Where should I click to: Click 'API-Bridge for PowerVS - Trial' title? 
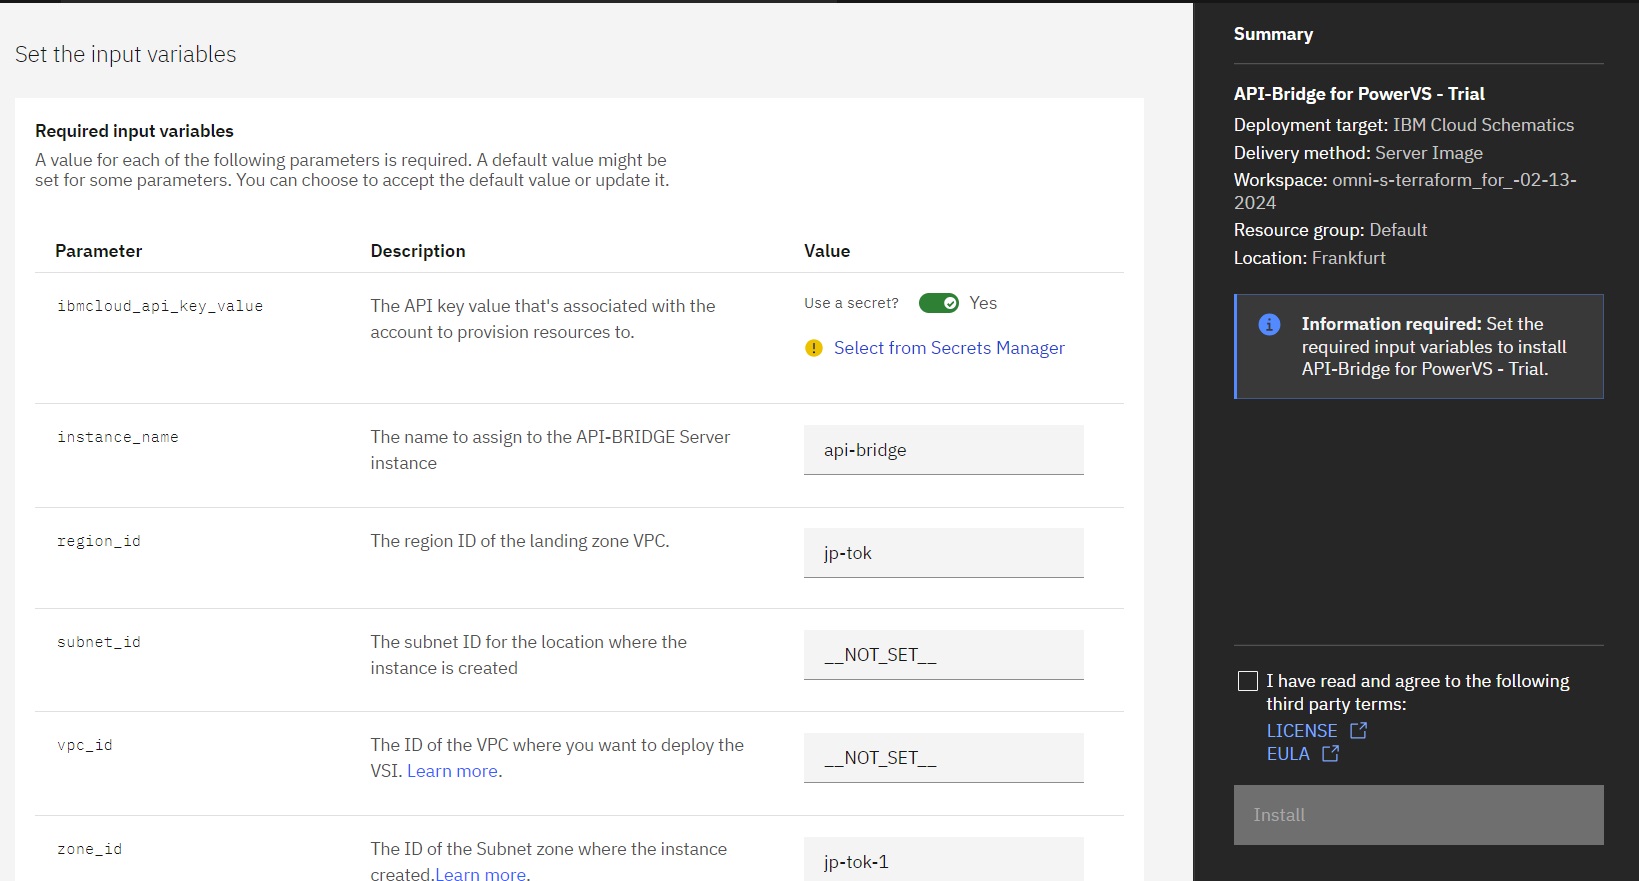(x=1359, y=94)
